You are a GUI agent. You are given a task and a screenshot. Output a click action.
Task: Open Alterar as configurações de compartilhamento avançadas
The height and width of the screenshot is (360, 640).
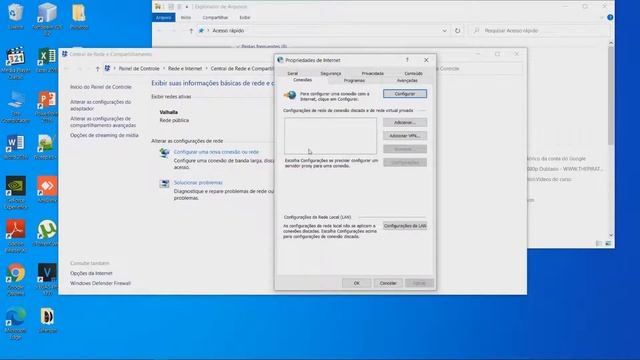[103, 122]
